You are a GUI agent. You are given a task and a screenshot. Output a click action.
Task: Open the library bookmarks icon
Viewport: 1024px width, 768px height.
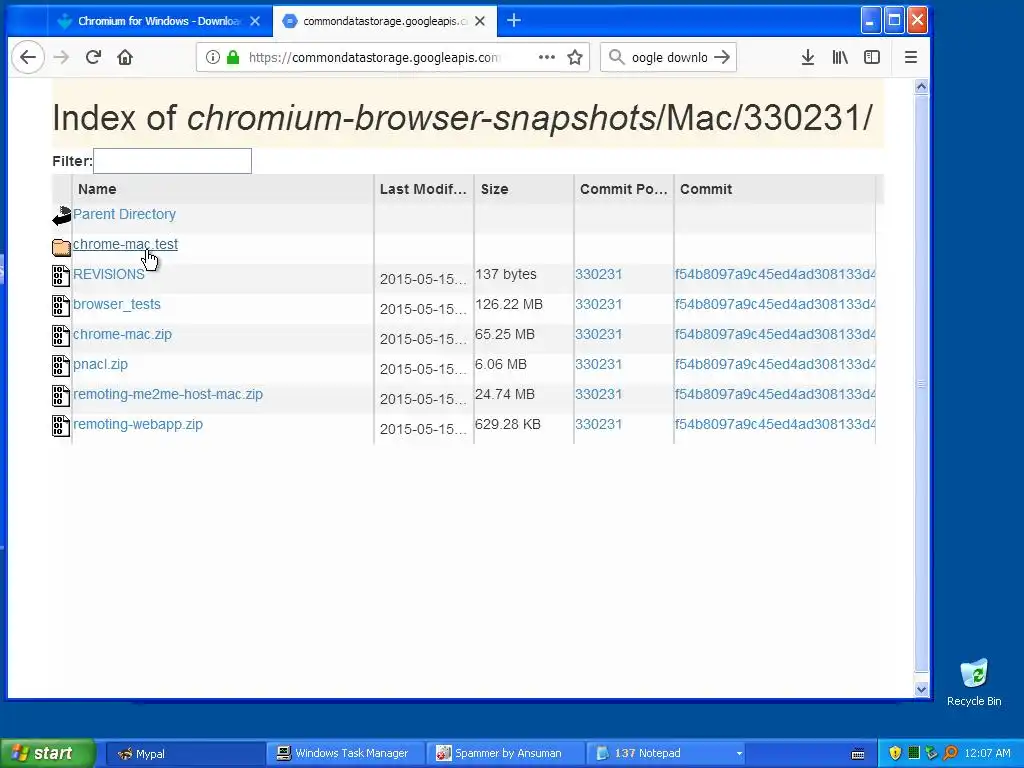pyautogui.click(x=840, y=57)
